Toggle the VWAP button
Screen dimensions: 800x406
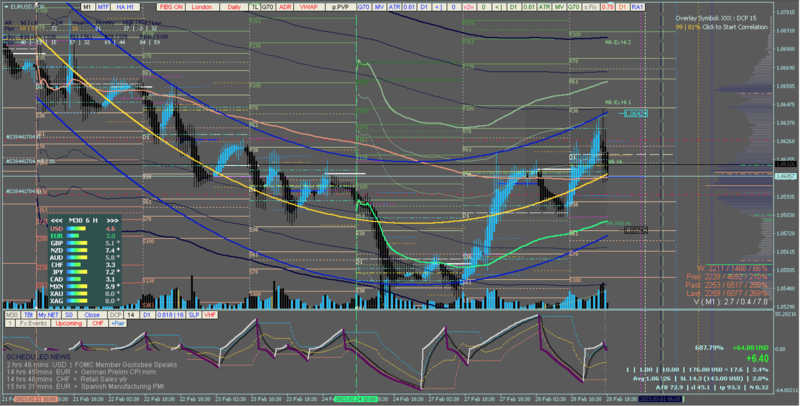[x=309, y=7]
